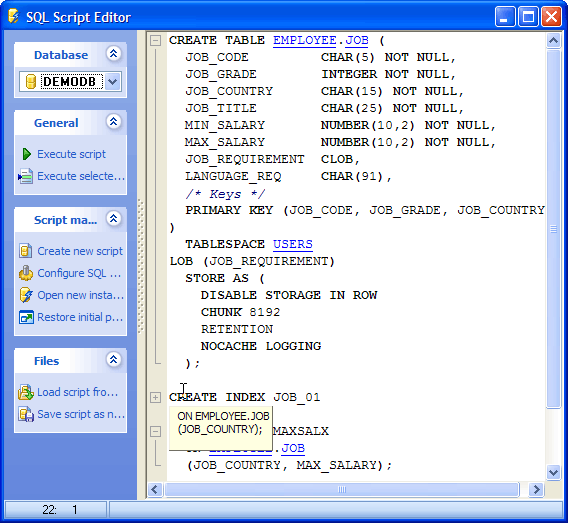
Task: Click the CHUNK 8192 line
Action: coord(241,312)
